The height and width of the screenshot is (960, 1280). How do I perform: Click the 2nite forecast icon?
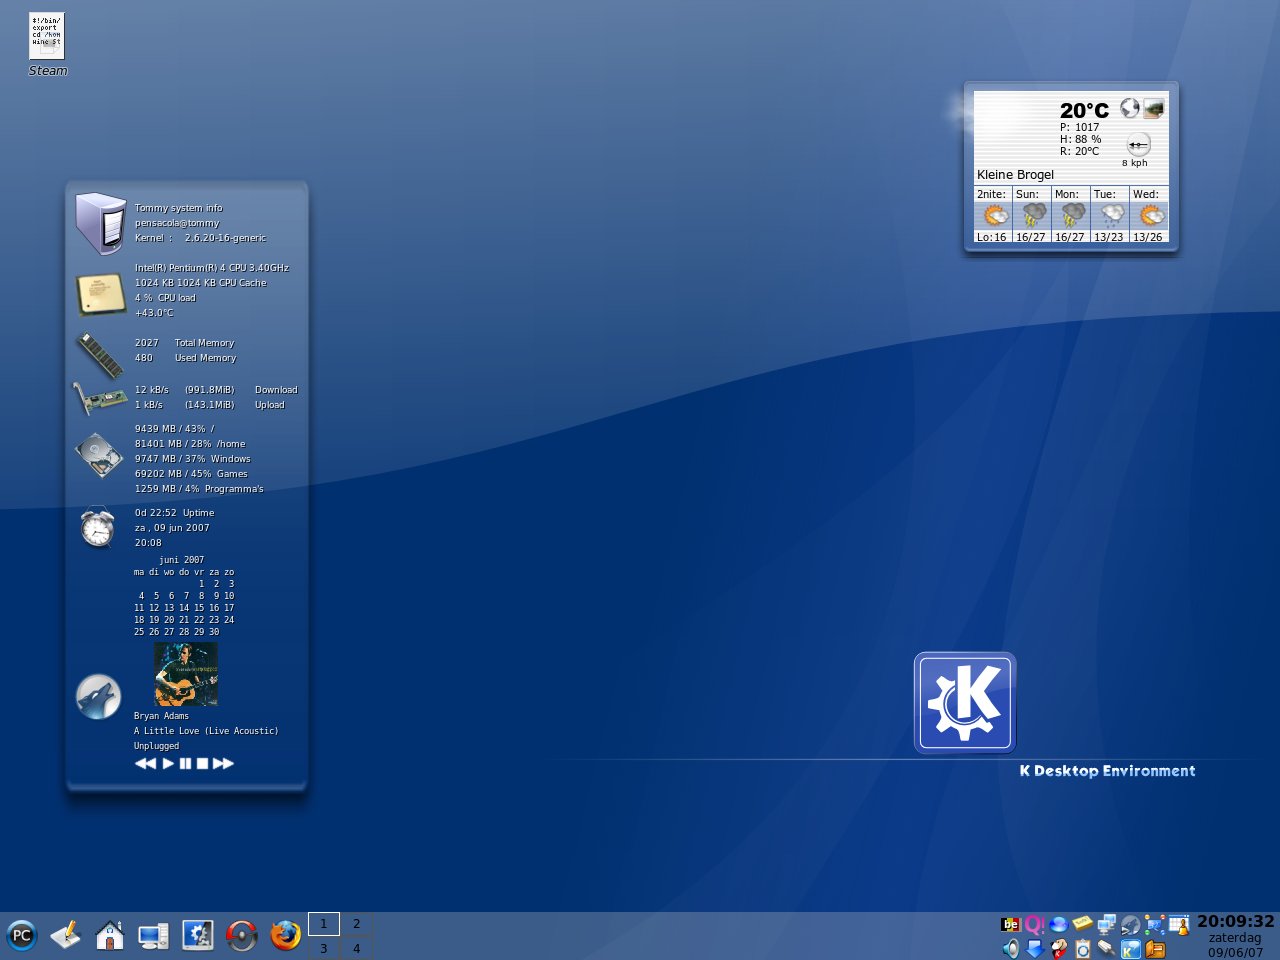(994, 215)
